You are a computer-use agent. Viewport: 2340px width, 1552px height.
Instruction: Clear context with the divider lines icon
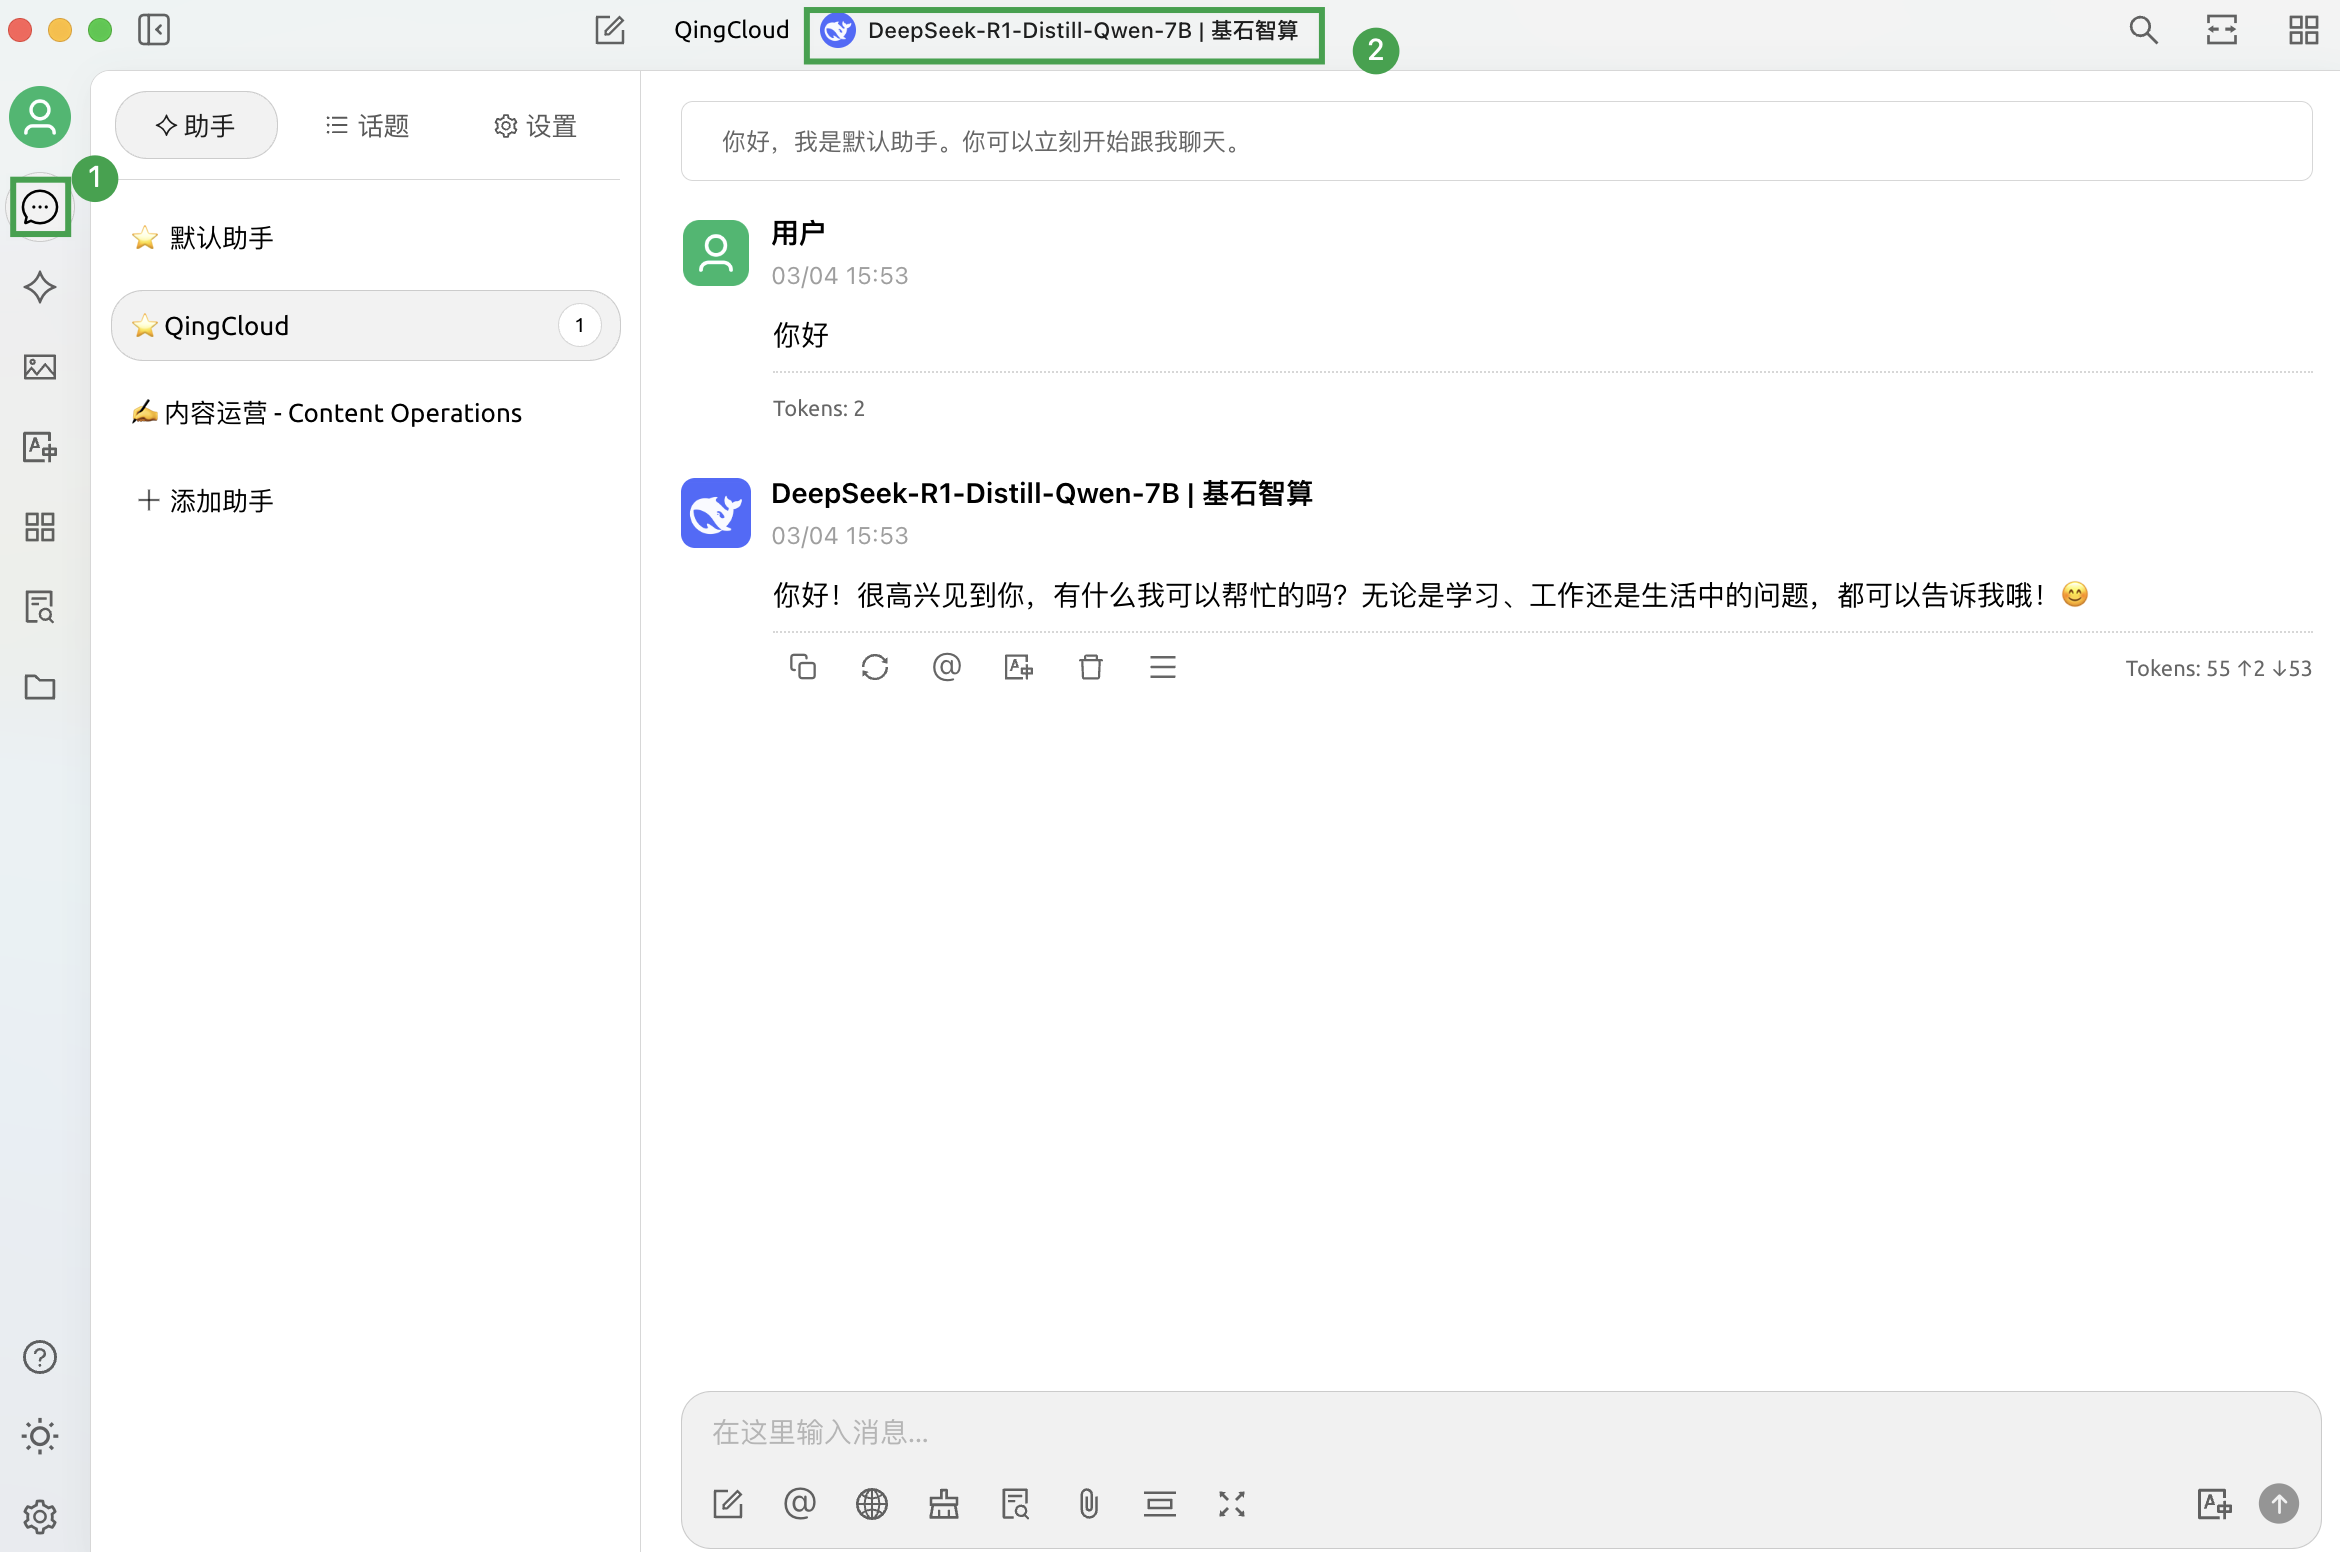coord(1160,1504)
